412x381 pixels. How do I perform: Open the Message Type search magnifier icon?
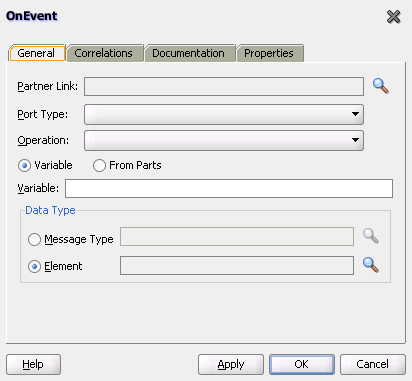[x=371, y=236]
